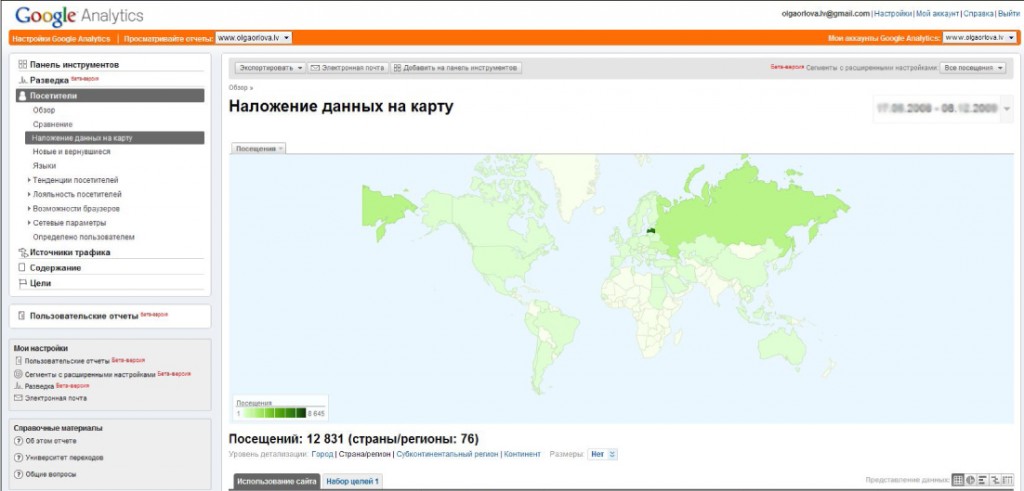Click the Справка link
The height and width of the screenshot is (491, 1024).
pyautogui.click(x=978, y=13)
